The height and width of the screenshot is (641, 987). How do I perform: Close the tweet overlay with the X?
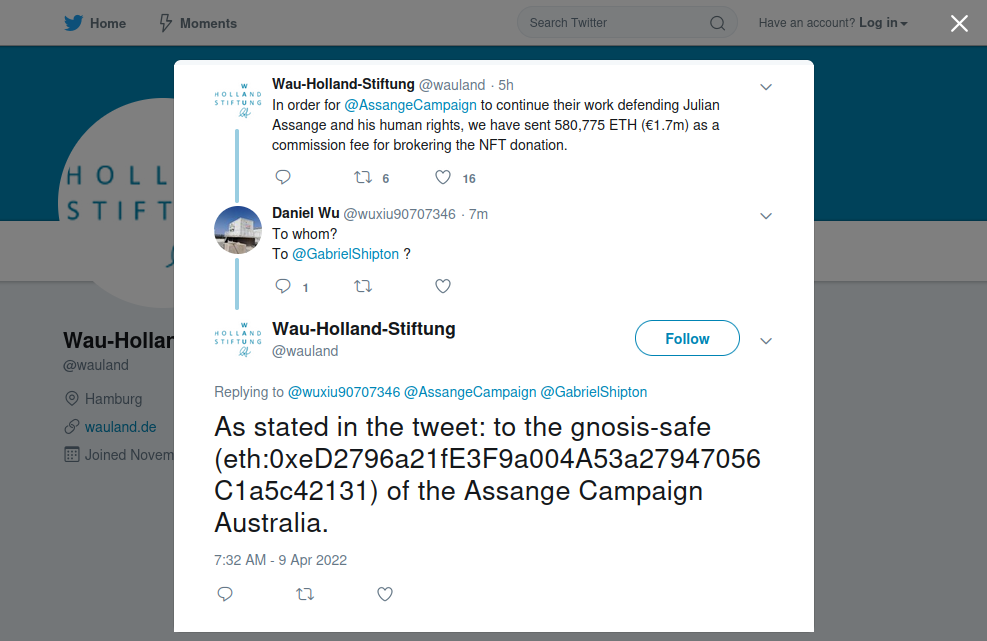959,23
